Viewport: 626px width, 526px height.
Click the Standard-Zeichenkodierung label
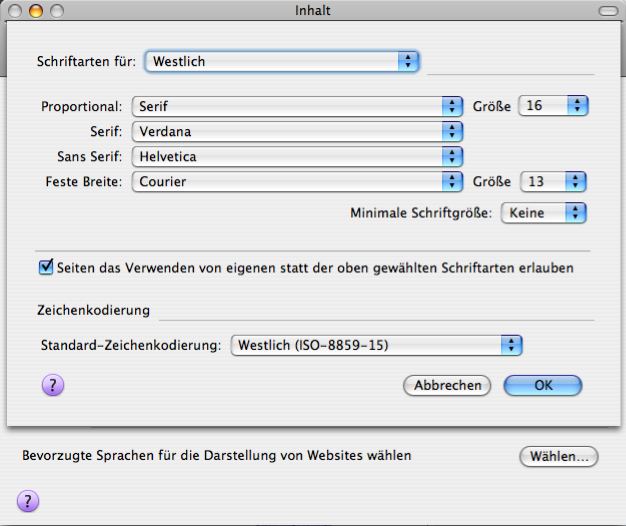pos(131,345)
